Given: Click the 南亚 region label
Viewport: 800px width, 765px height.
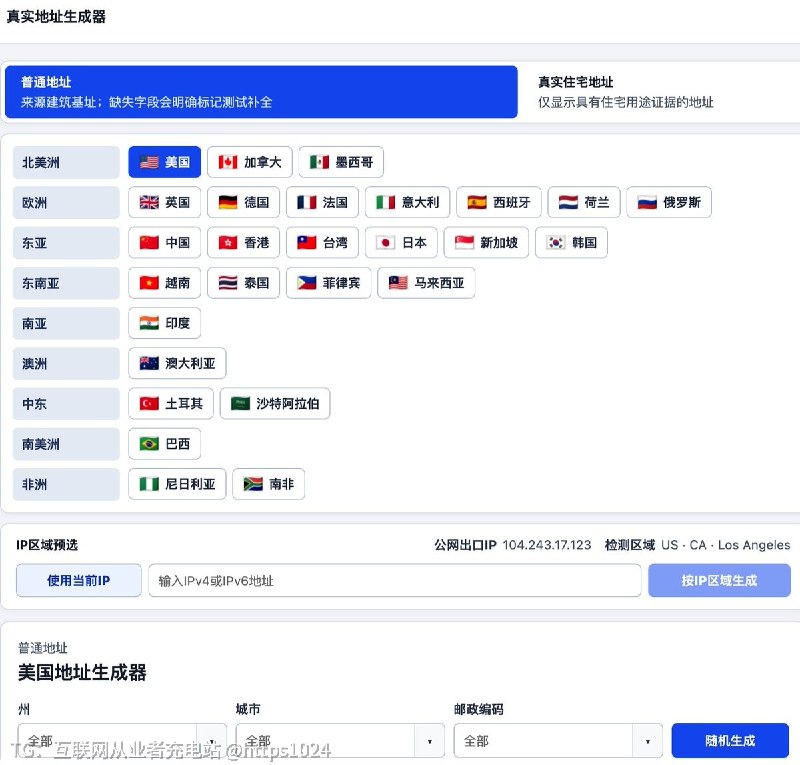Looking at the screenshot, I should click(66, 323).
